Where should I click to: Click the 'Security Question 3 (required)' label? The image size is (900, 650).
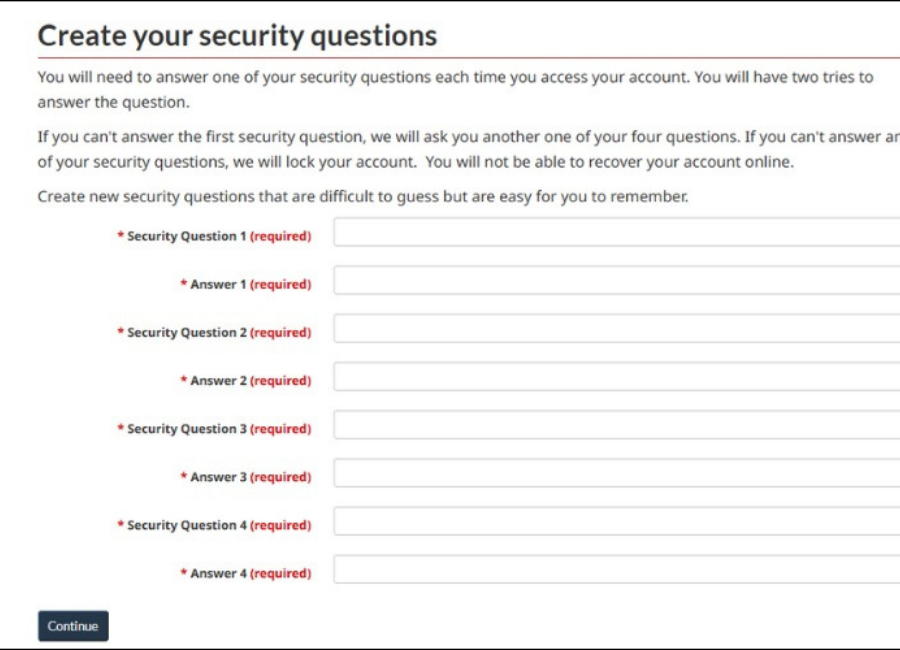point(214,429)
